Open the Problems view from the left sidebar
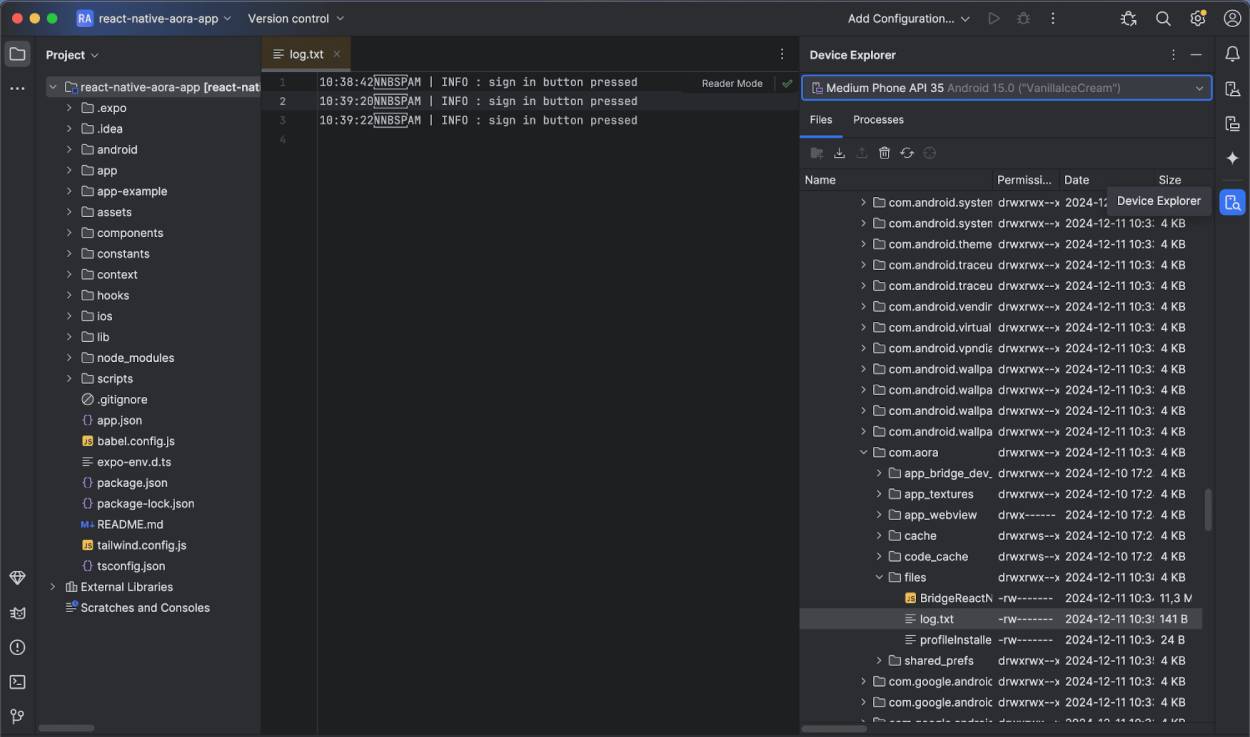The image size is (1250, 737). 17,647
